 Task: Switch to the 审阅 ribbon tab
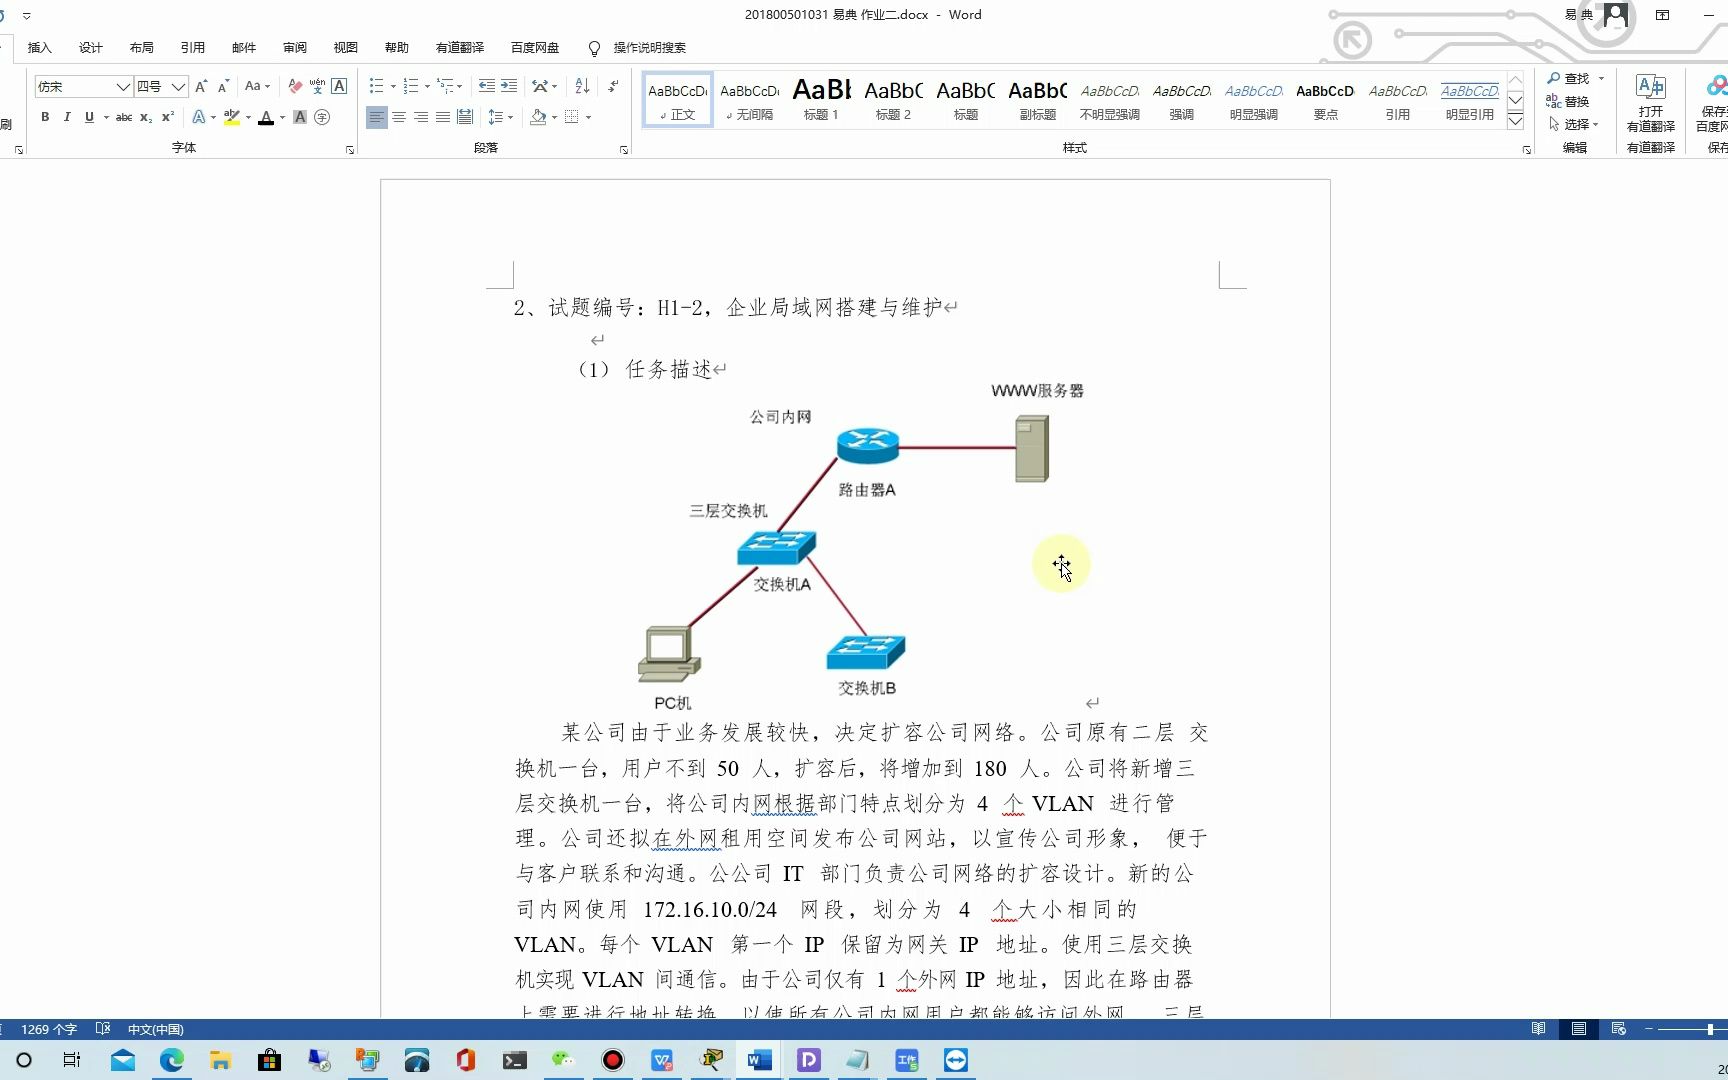click(x=293, y=47)
